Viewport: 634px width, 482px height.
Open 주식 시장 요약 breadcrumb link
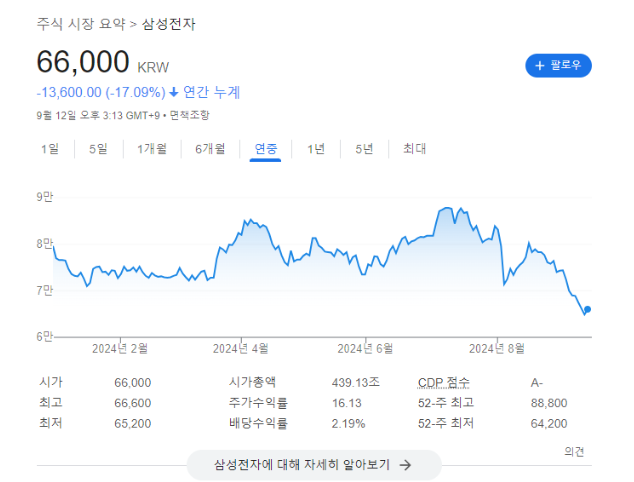[81, 24]
